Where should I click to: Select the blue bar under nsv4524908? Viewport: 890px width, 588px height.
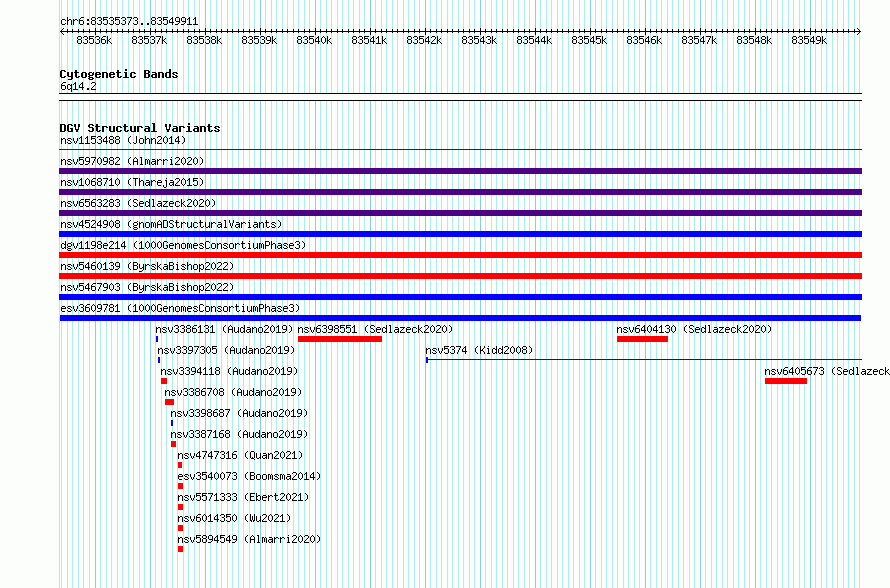[x=460, y=234]
